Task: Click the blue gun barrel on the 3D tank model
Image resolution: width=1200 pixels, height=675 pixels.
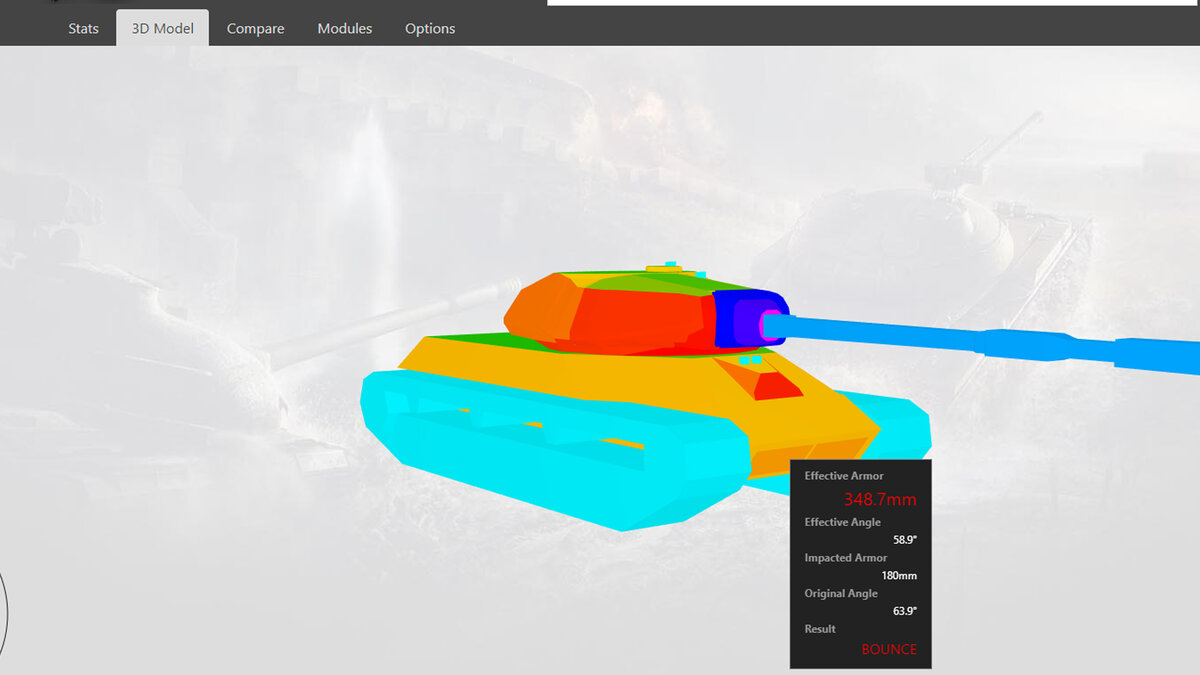Action: click(x=980, y=341)
